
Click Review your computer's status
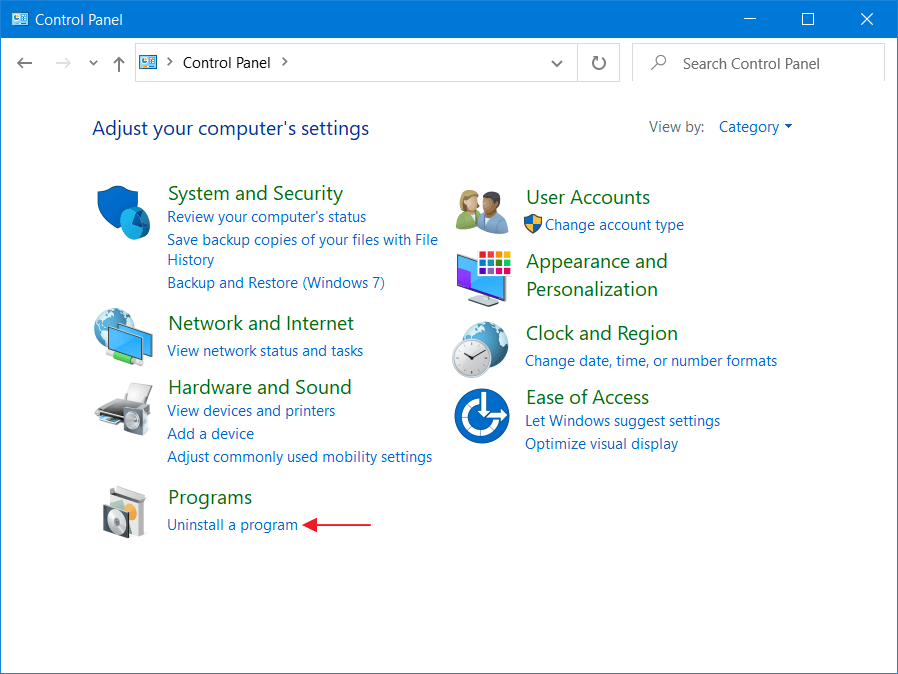point(266,217)
